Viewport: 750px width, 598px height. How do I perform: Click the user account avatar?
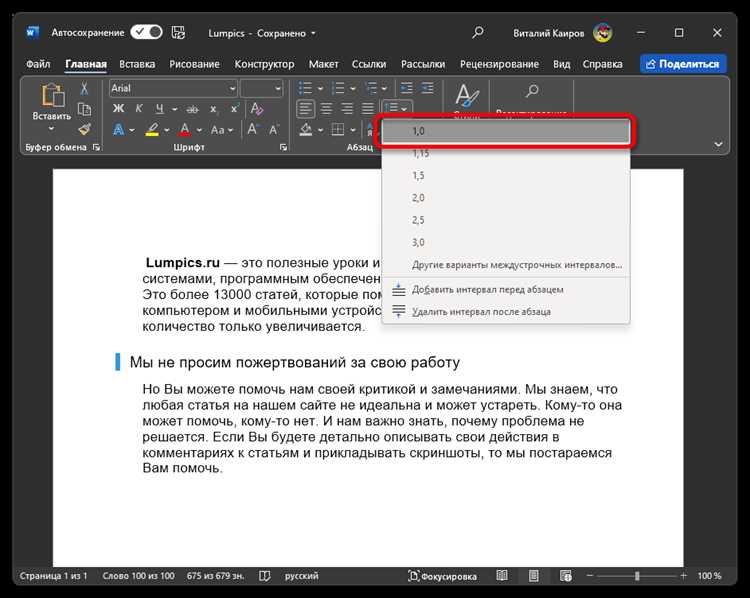point(602,33)
